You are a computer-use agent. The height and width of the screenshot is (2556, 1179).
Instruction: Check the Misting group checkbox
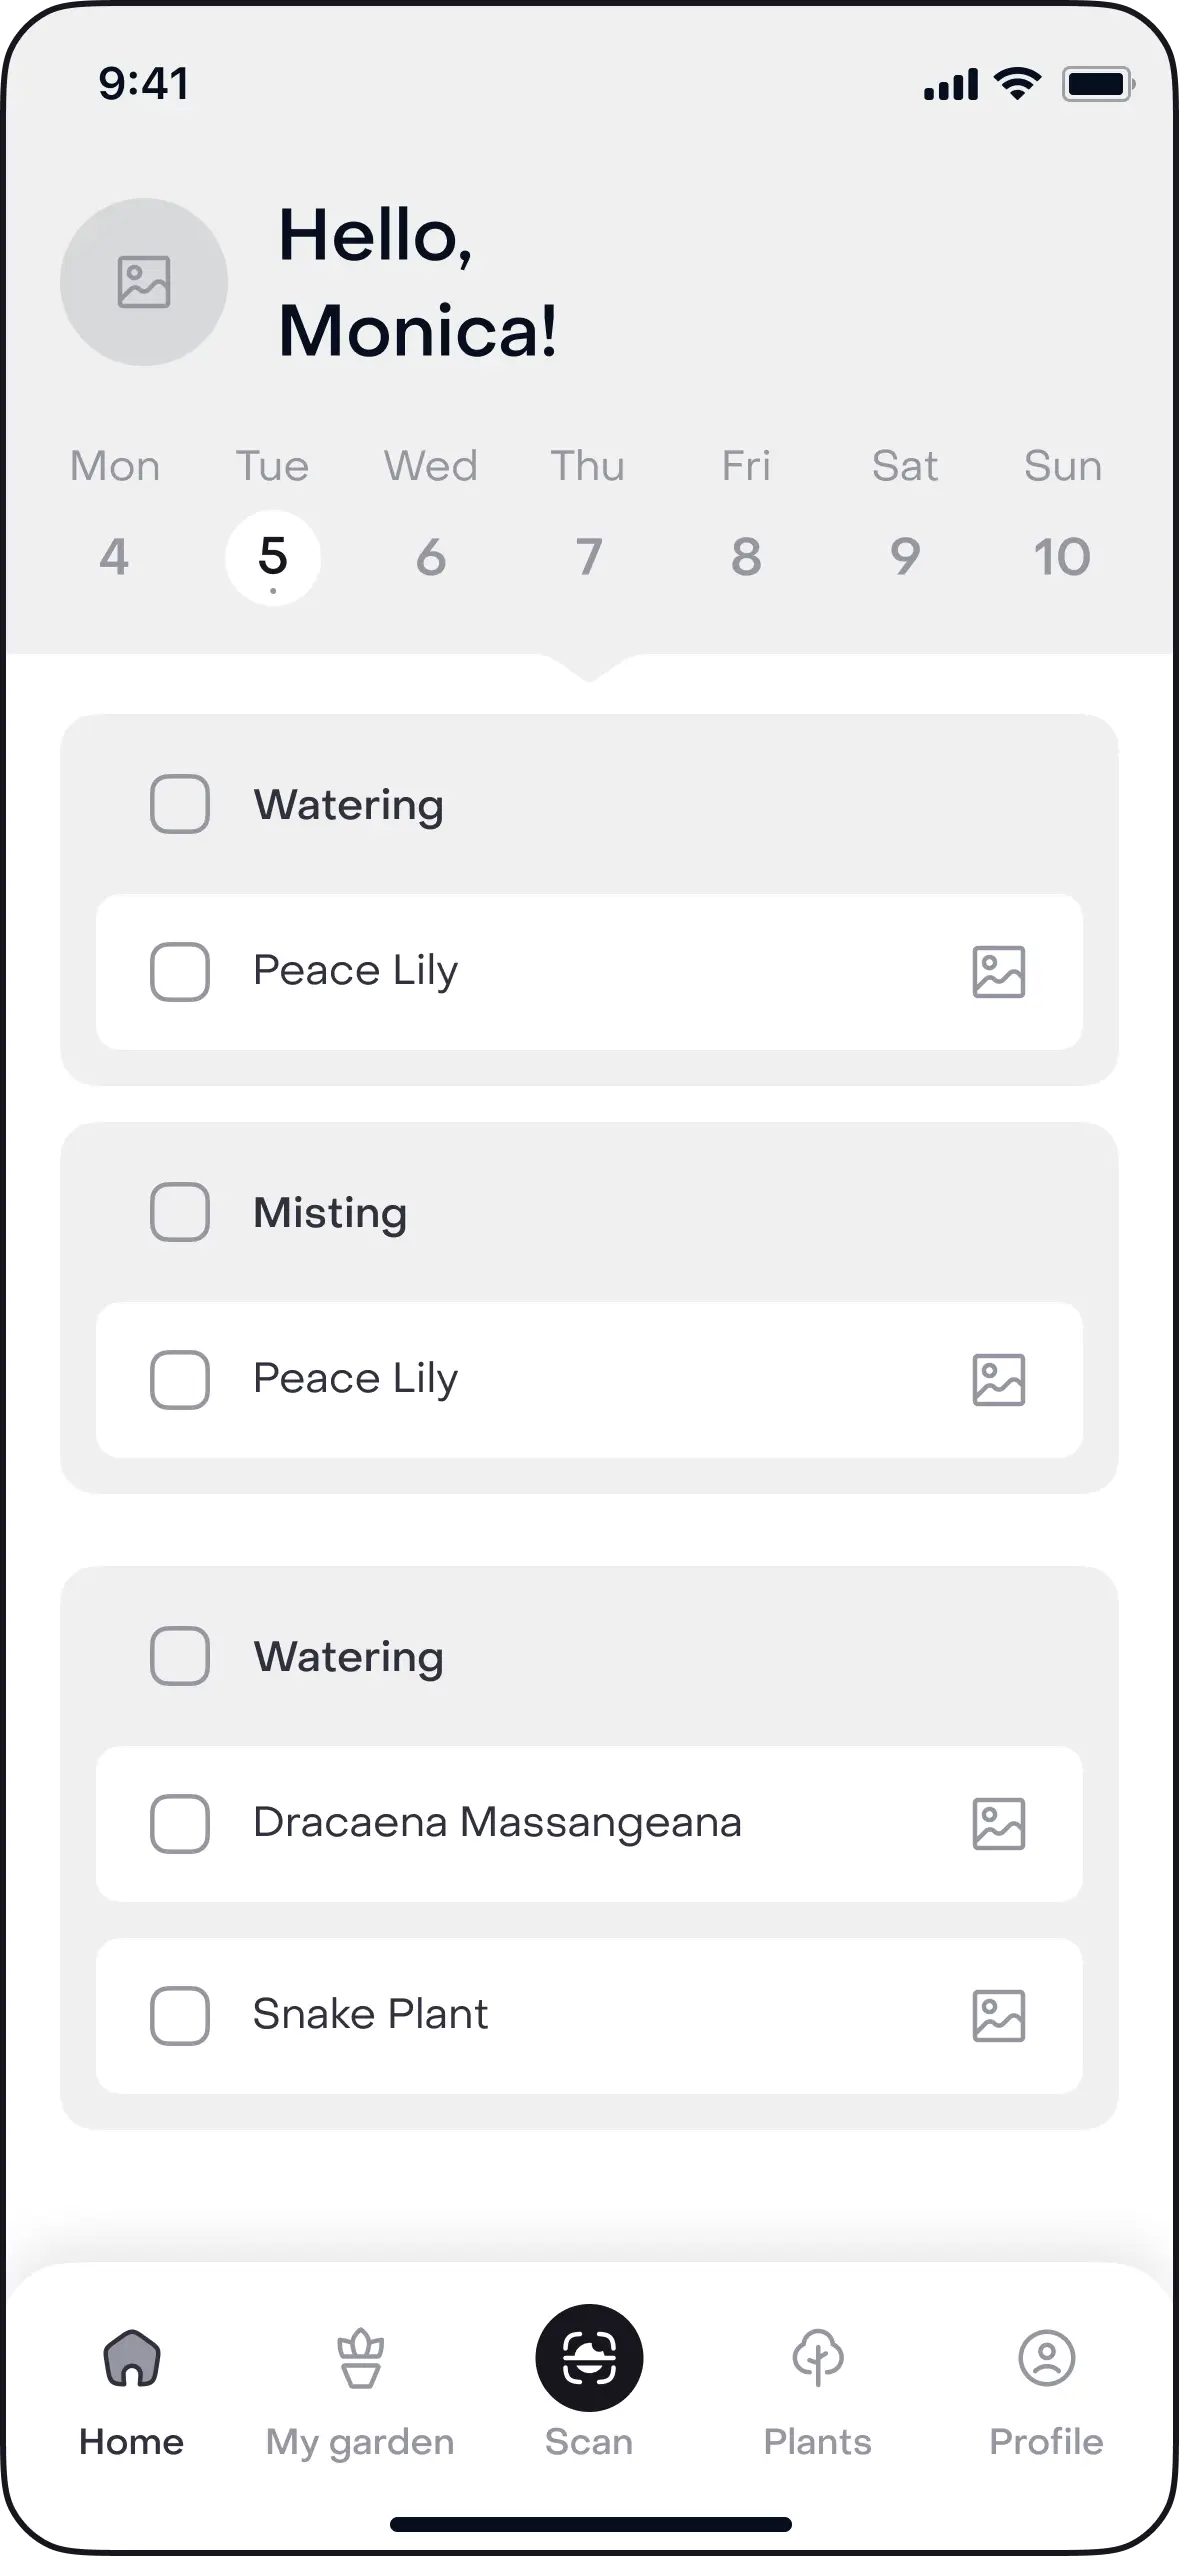click(180, 1212)
